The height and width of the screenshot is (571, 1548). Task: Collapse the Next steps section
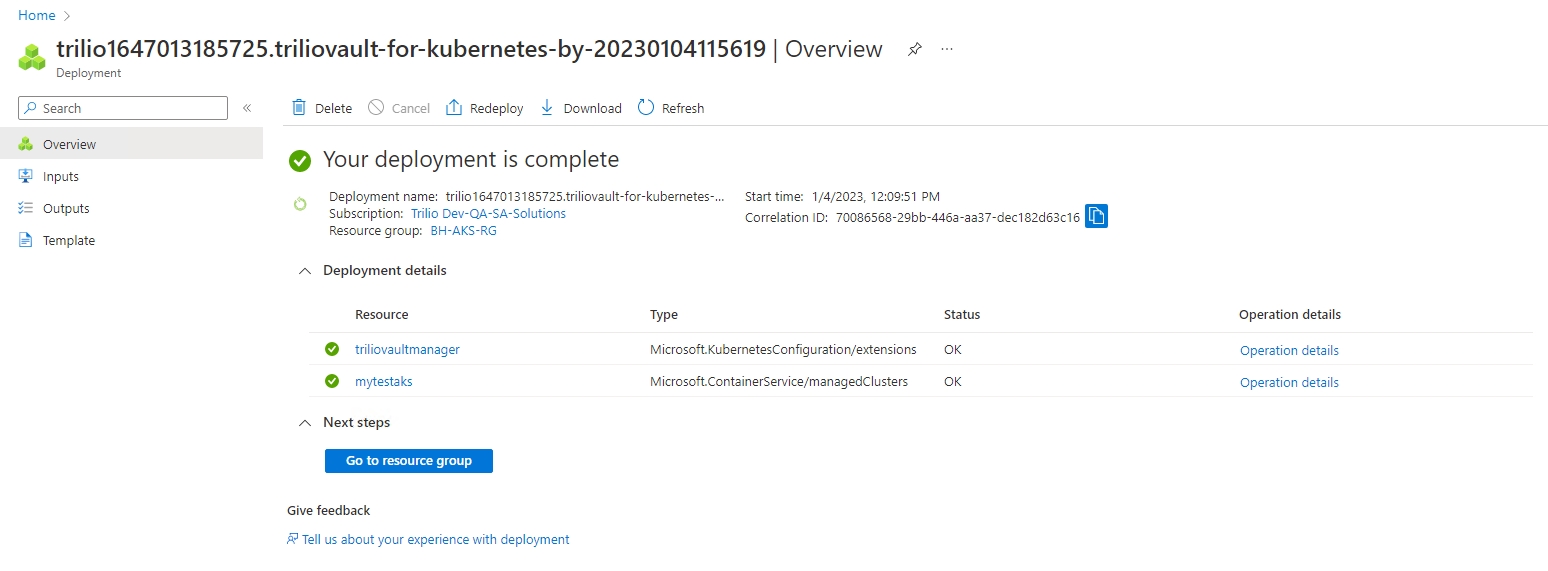306,423
